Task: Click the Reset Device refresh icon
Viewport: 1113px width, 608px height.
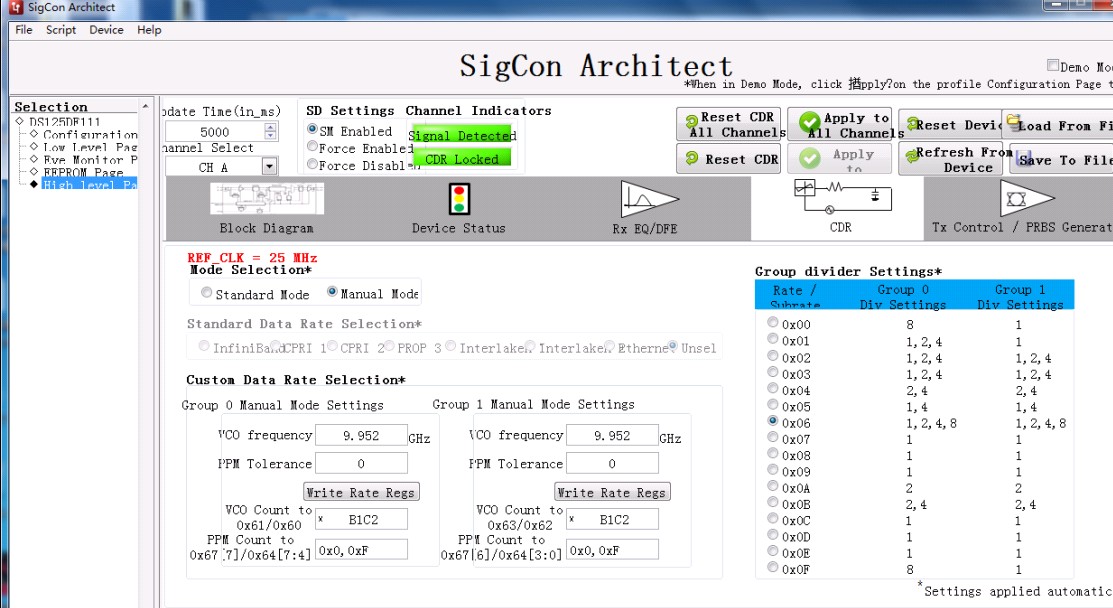Action: tap(913, 124)
